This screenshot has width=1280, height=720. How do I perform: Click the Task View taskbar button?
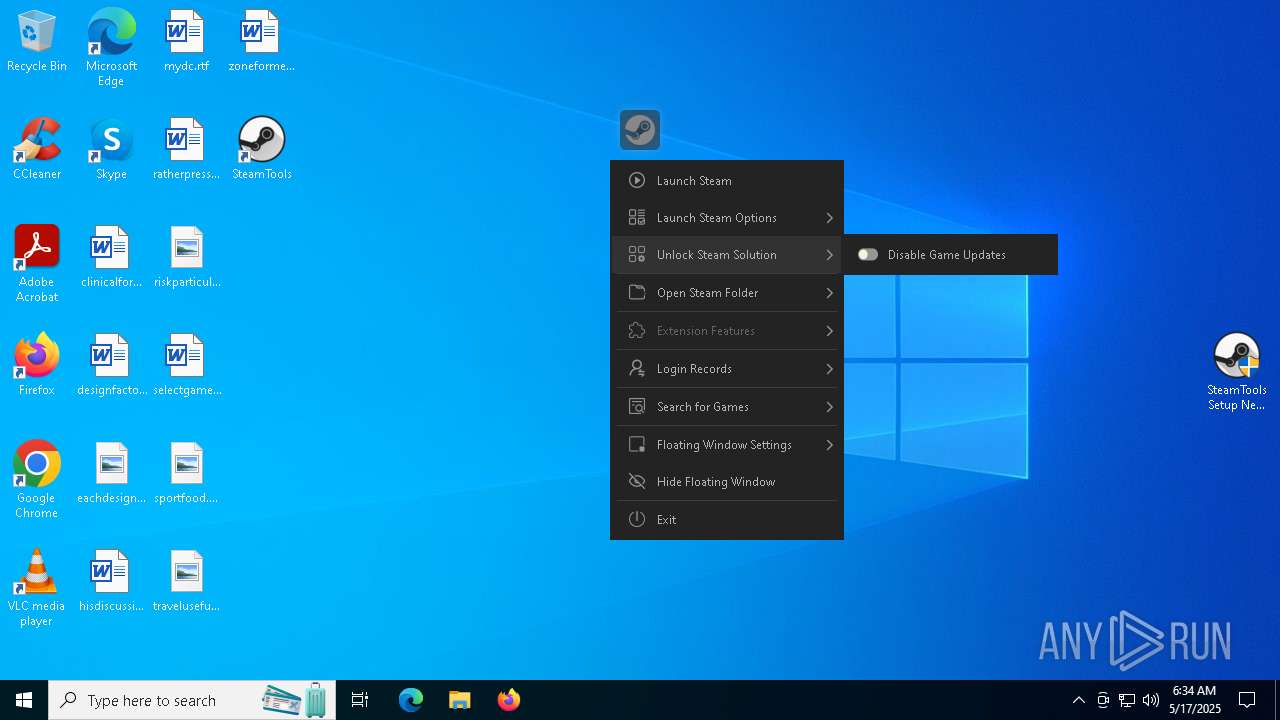coord(360,700)
